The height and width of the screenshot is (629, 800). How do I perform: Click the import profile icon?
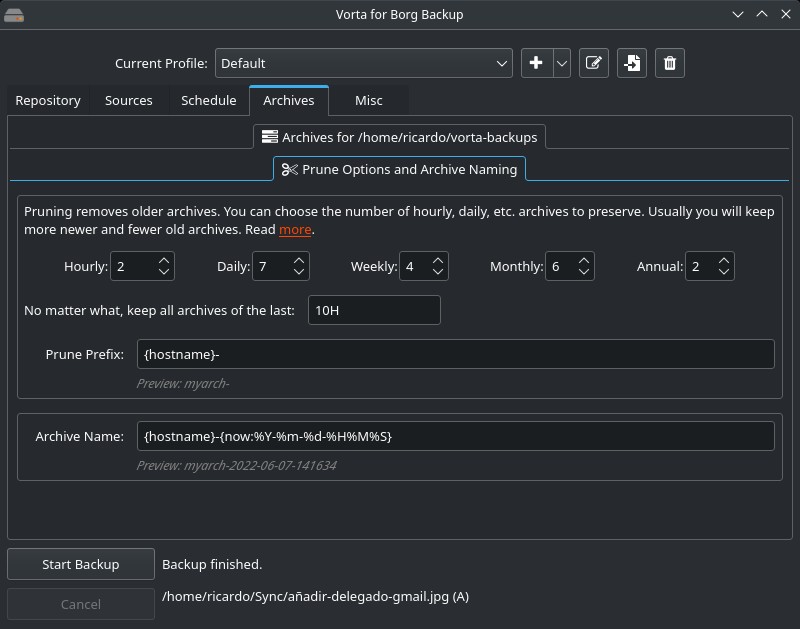tap(632, 63)
